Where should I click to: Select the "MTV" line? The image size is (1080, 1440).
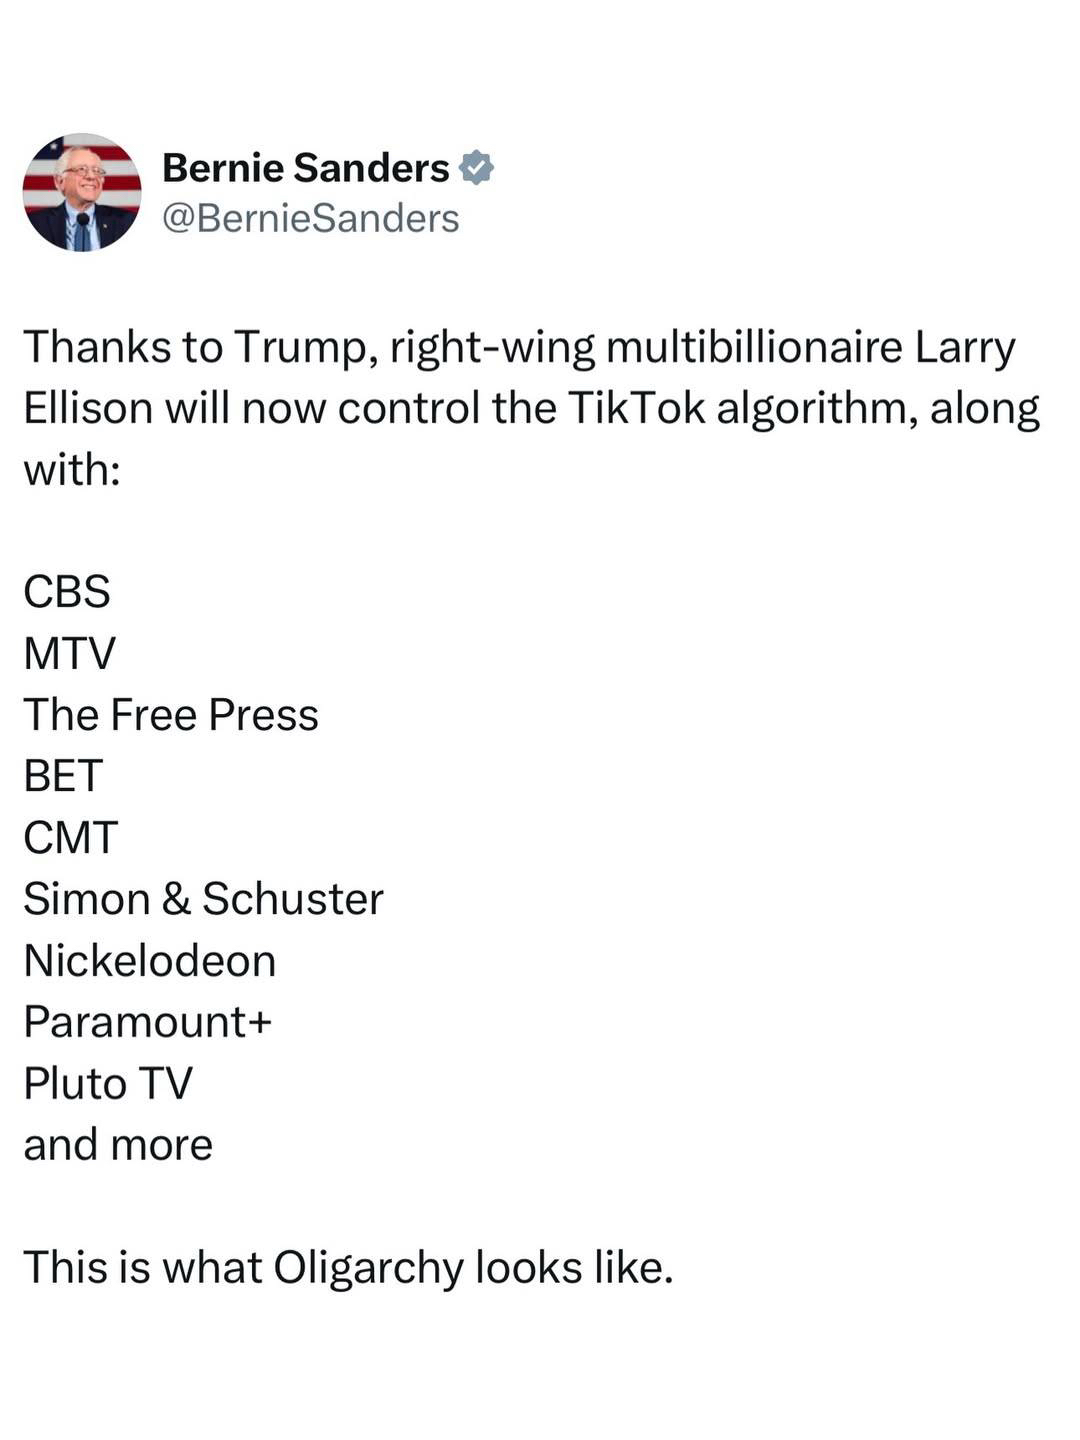(x=70, y=653)
